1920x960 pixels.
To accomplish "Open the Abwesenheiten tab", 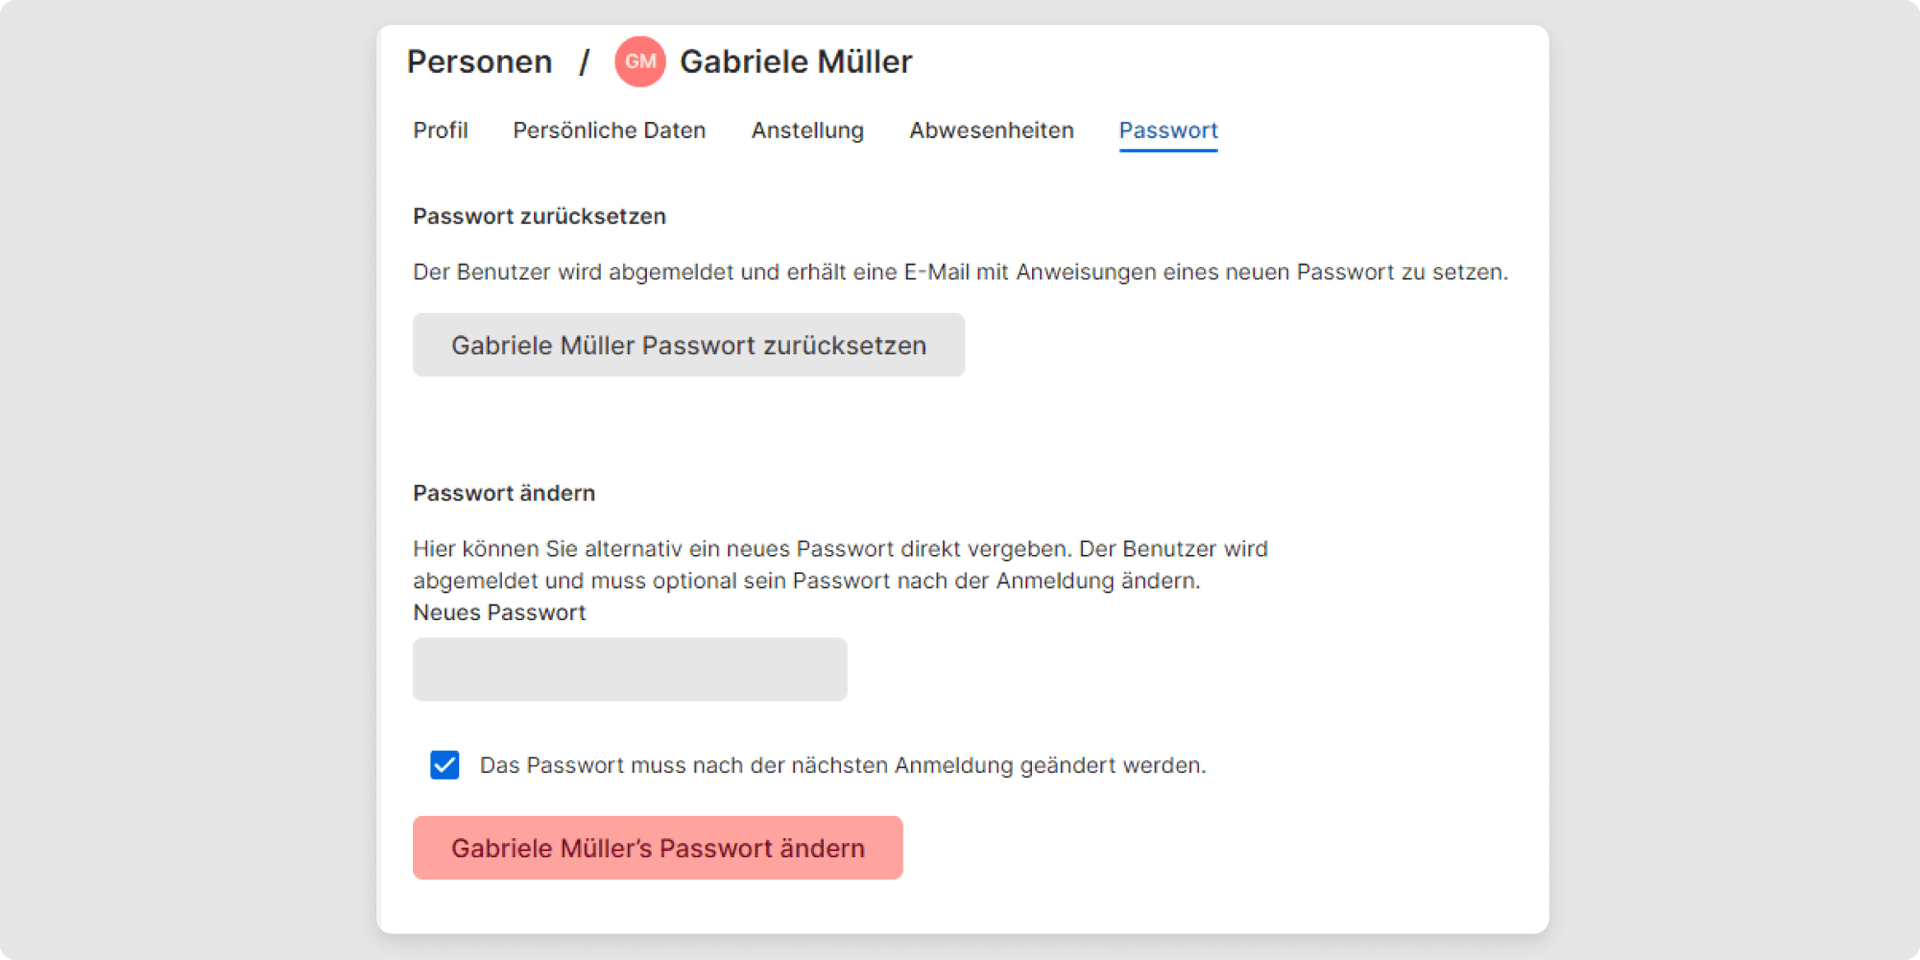I will pos(991,131).
